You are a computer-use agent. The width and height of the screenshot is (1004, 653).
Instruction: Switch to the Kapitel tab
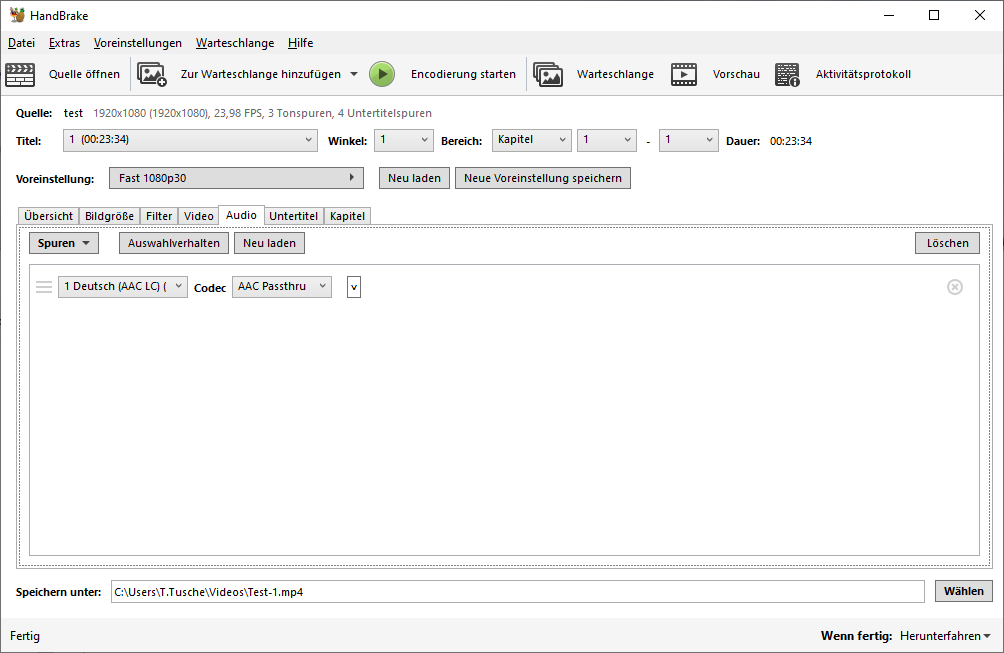point(347,216)
